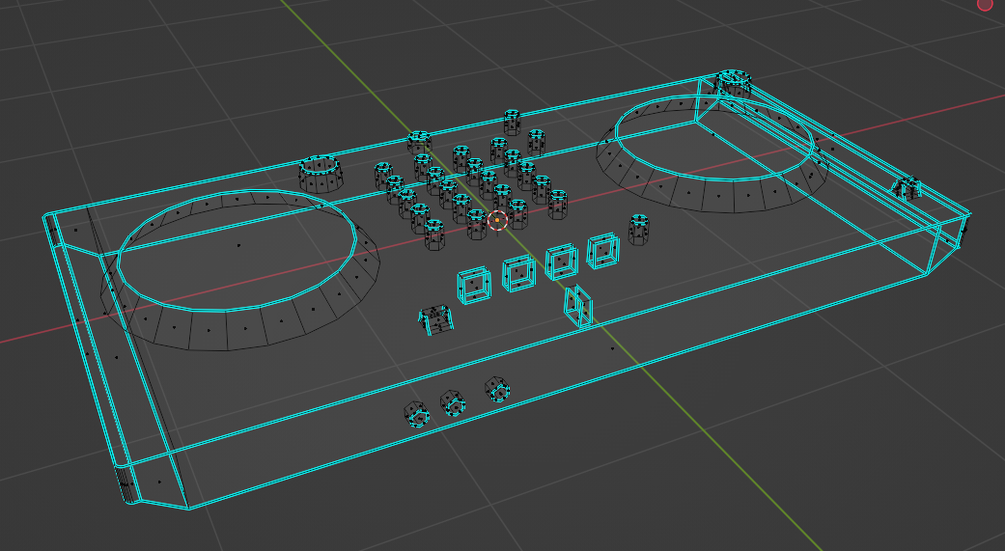The image size is (1005, 551).
Task: Select the upright crossfader frame below the pads
Action: (x=578, y=306)
